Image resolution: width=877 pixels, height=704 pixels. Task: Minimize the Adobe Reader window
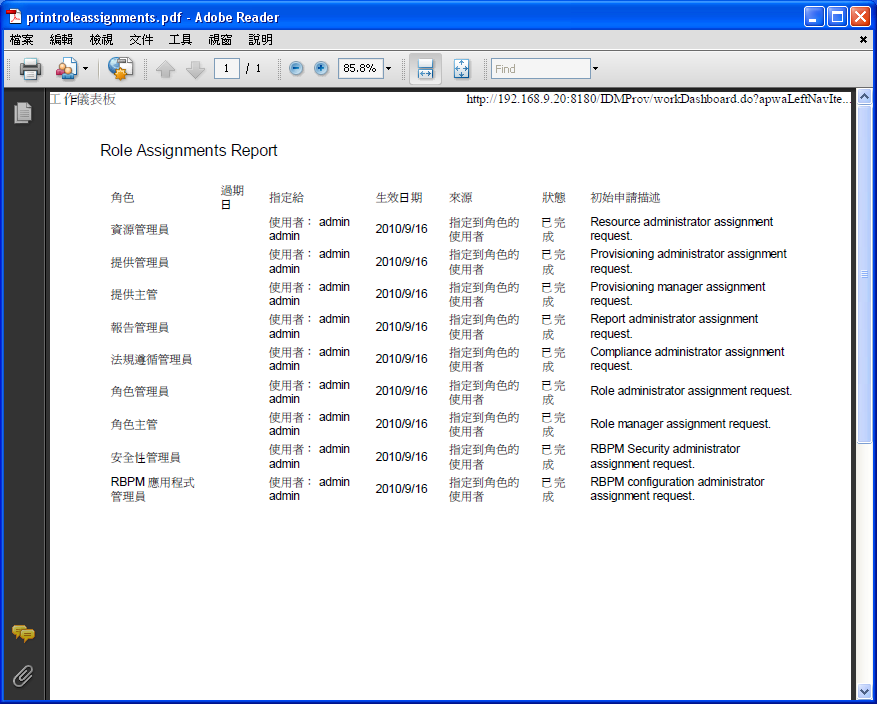814,17
